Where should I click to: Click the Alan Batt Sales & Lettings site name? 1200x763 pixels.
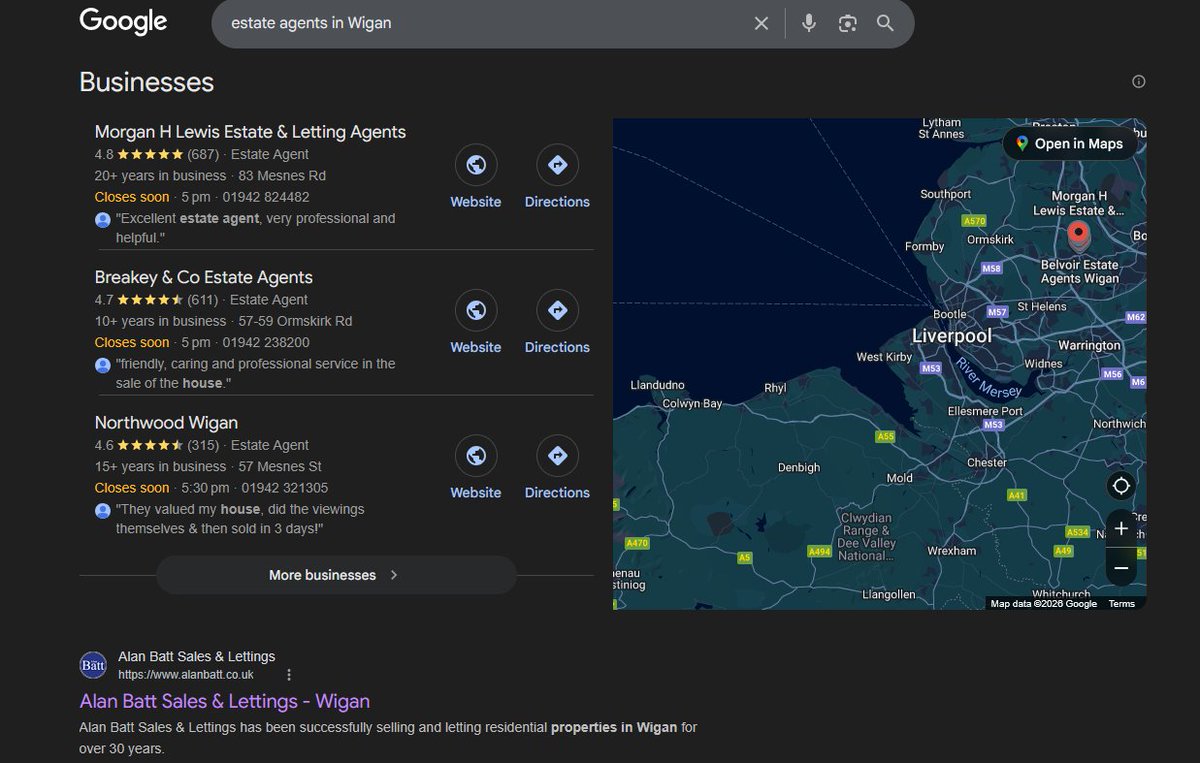tap(196, 657)
